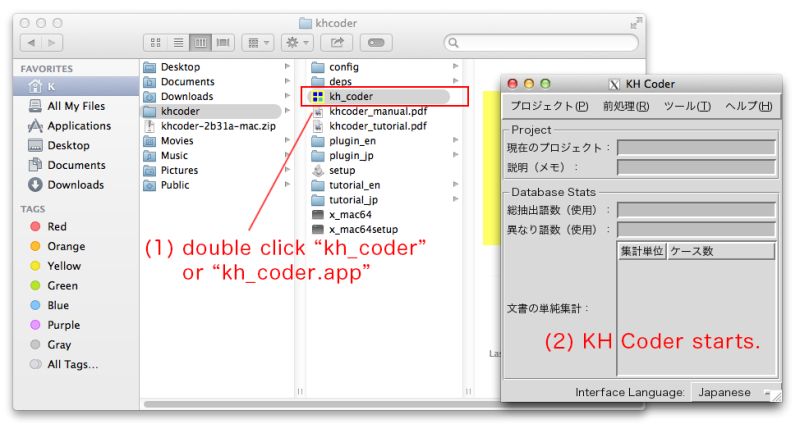Select the deps folder
Screen dimensions: 800x424
340,82
